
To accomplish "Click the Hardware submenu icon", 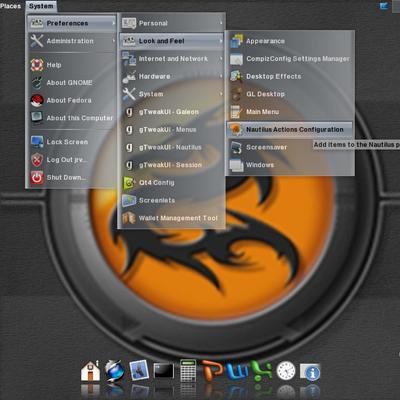I will (129, 77).
